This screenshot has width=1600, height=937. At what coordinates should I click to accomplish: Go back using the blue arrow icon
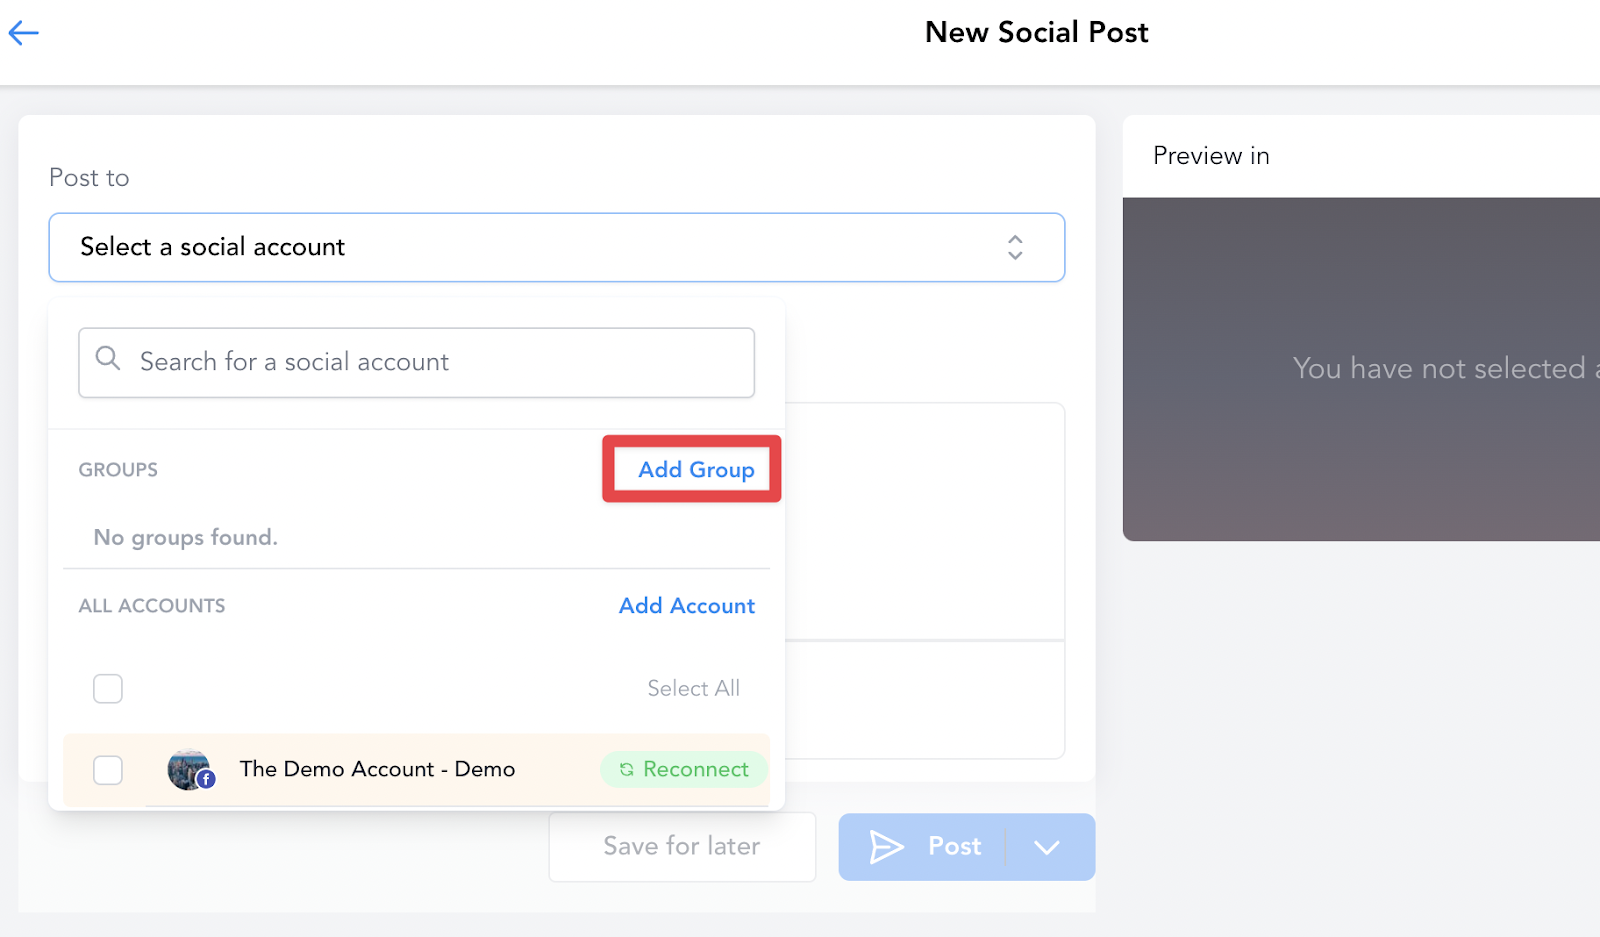point(23,33)
